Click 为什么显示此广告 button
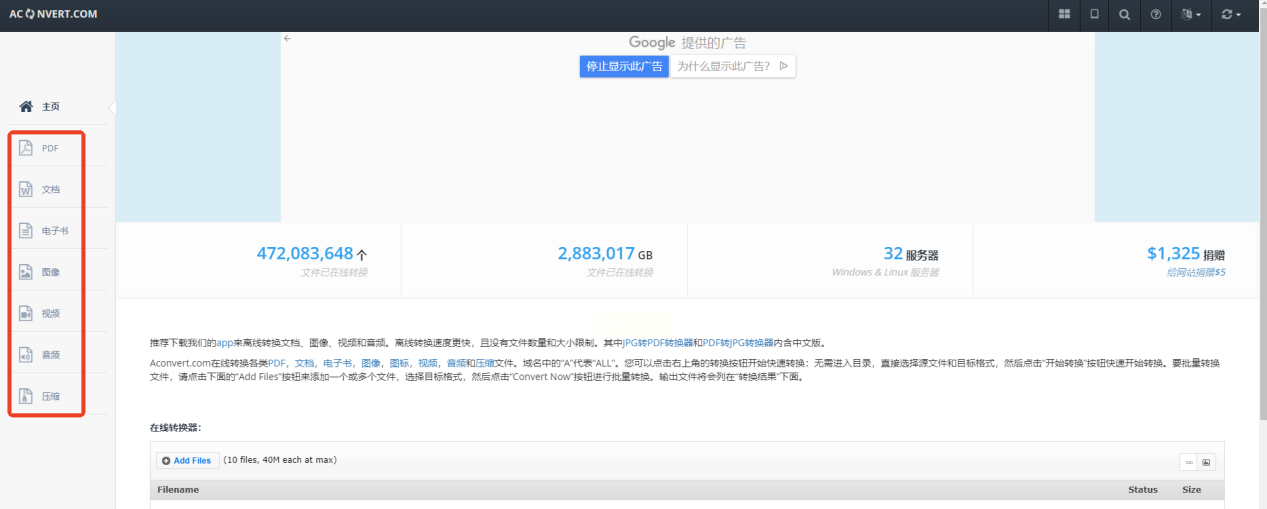Image resolution: width=1267 pixels, height=509 pixels. [733, 66]
